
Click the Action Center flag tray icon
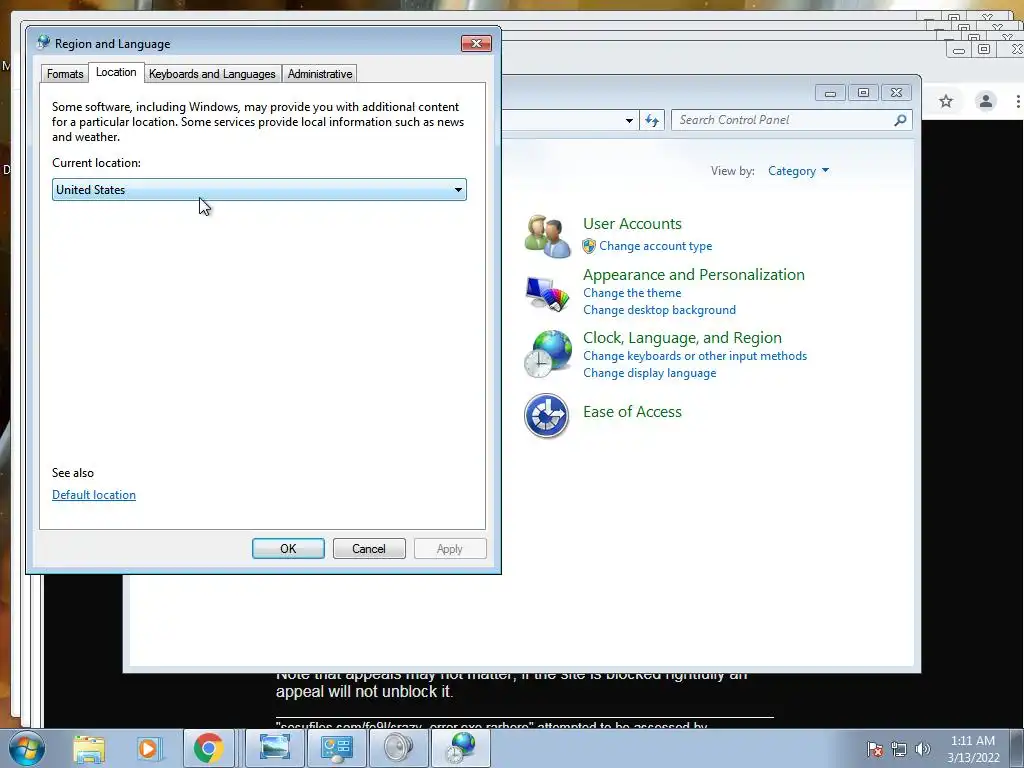coord(874,749)
